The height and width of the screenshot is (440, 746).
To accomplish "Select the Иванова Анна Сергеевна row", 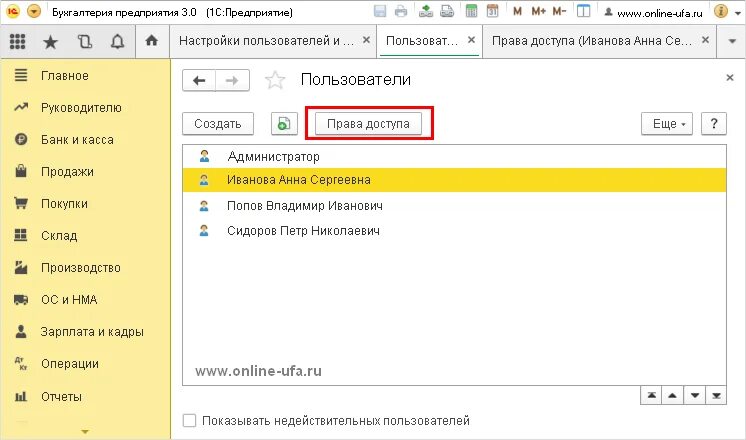I will tap(454, 180).
